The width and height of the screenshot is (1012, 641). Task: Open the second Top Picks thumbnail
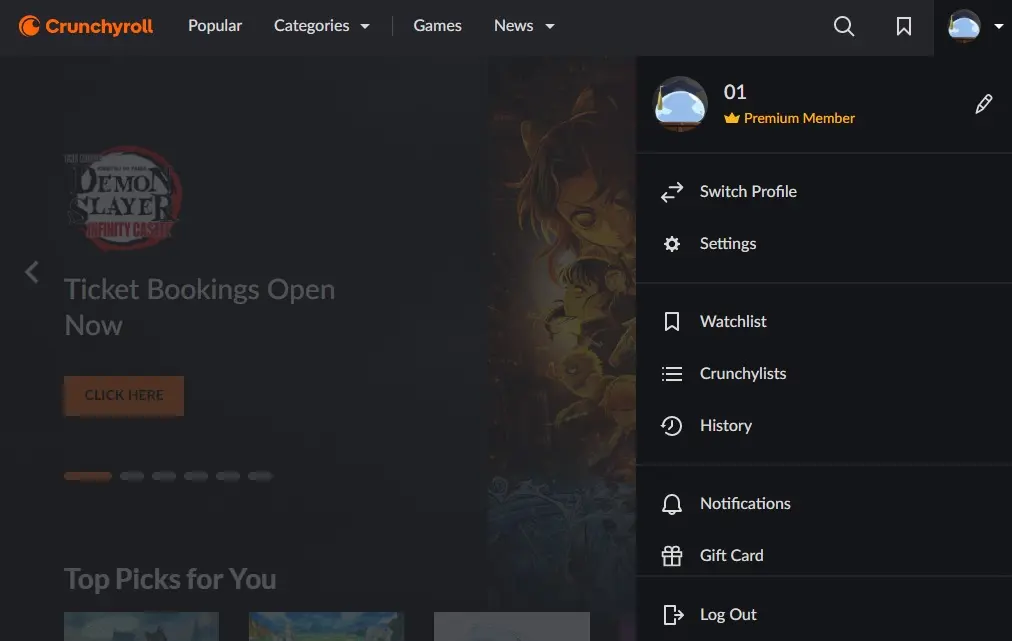(x=327, y=626)
